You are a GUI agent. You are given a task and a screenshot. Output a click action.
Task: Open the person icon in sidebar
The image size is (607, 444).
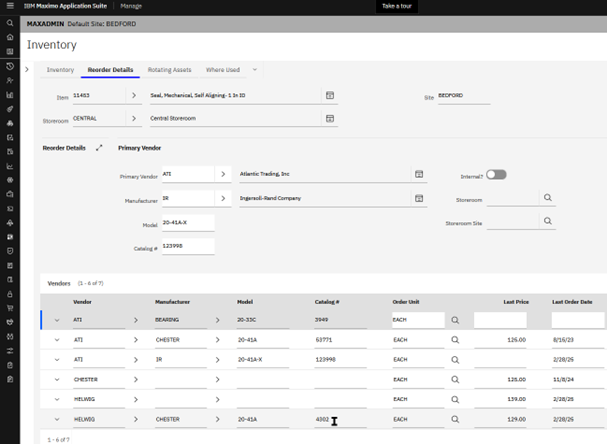[10, 81]
